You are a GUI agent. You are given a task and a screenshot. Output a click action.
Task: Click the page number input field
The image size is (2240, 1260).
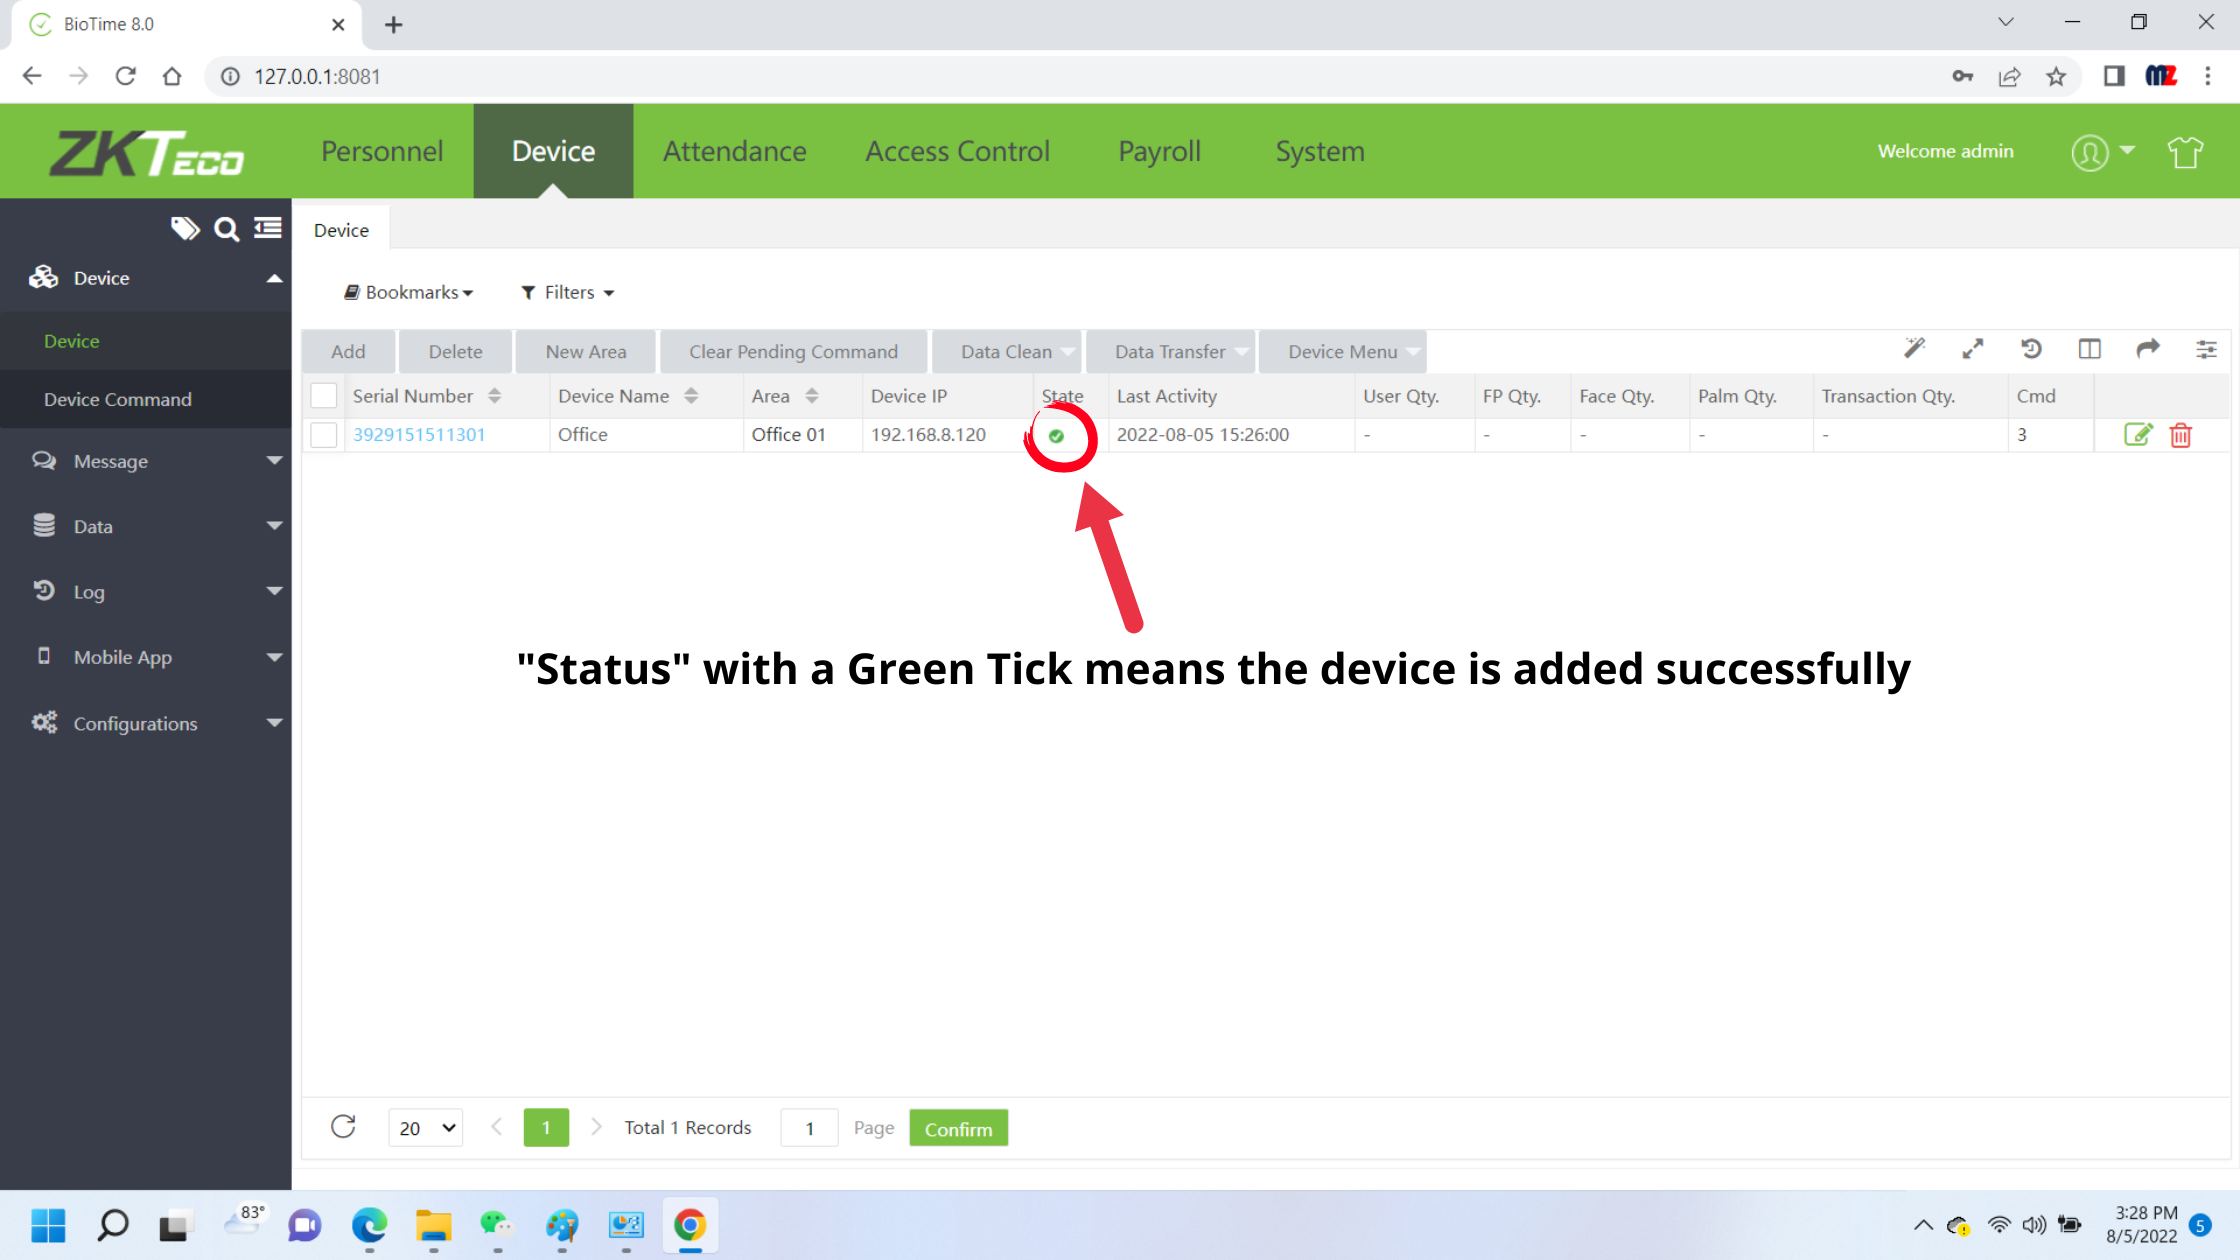(809, 1128)
